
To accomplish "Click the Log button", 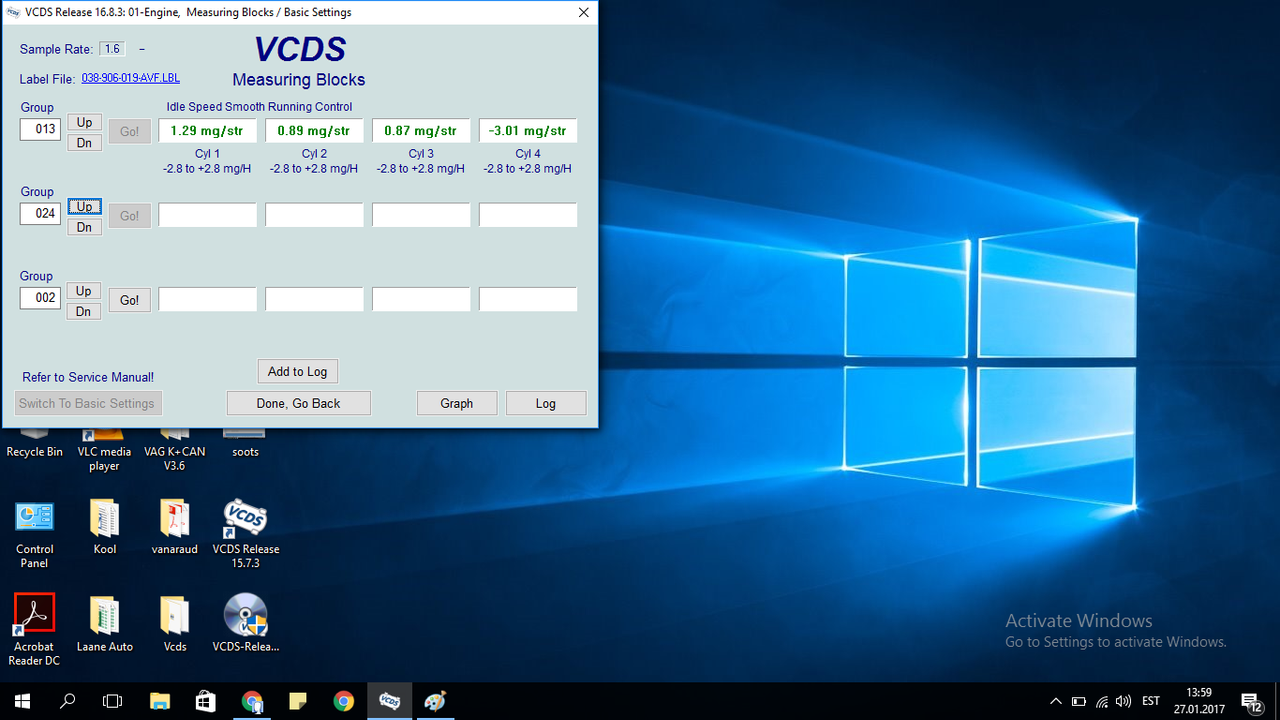I will [546, 403].
